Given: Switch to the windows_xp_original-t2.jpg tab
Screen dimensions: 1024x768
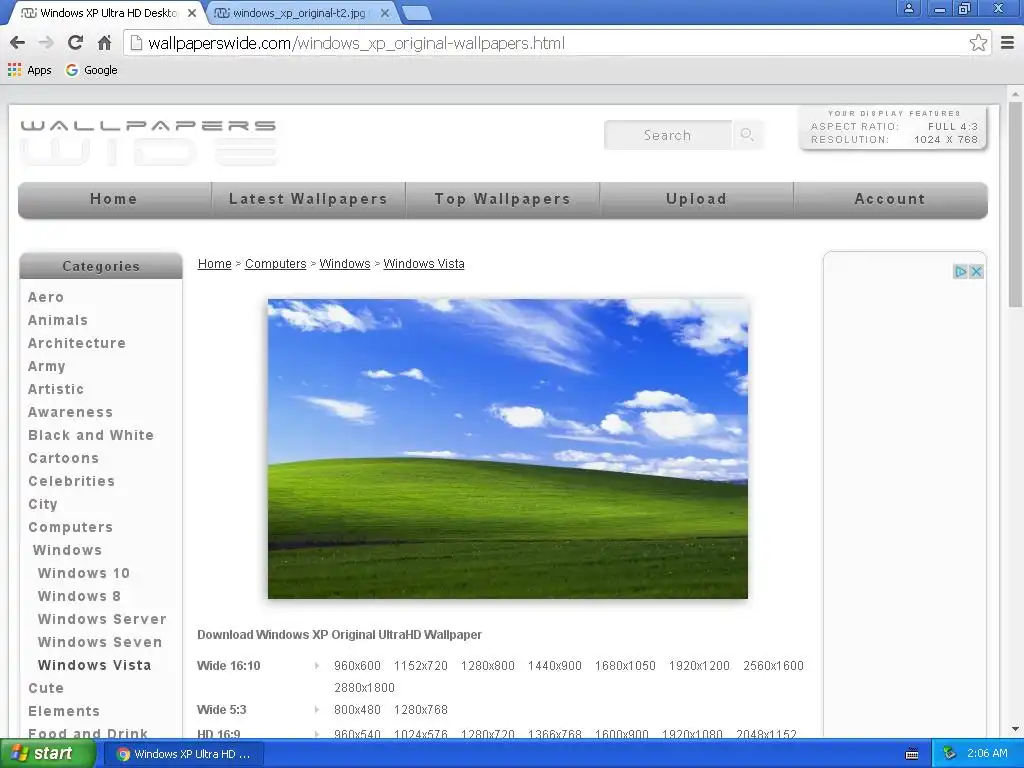Looking at the screenshot, I should point(300,13).
